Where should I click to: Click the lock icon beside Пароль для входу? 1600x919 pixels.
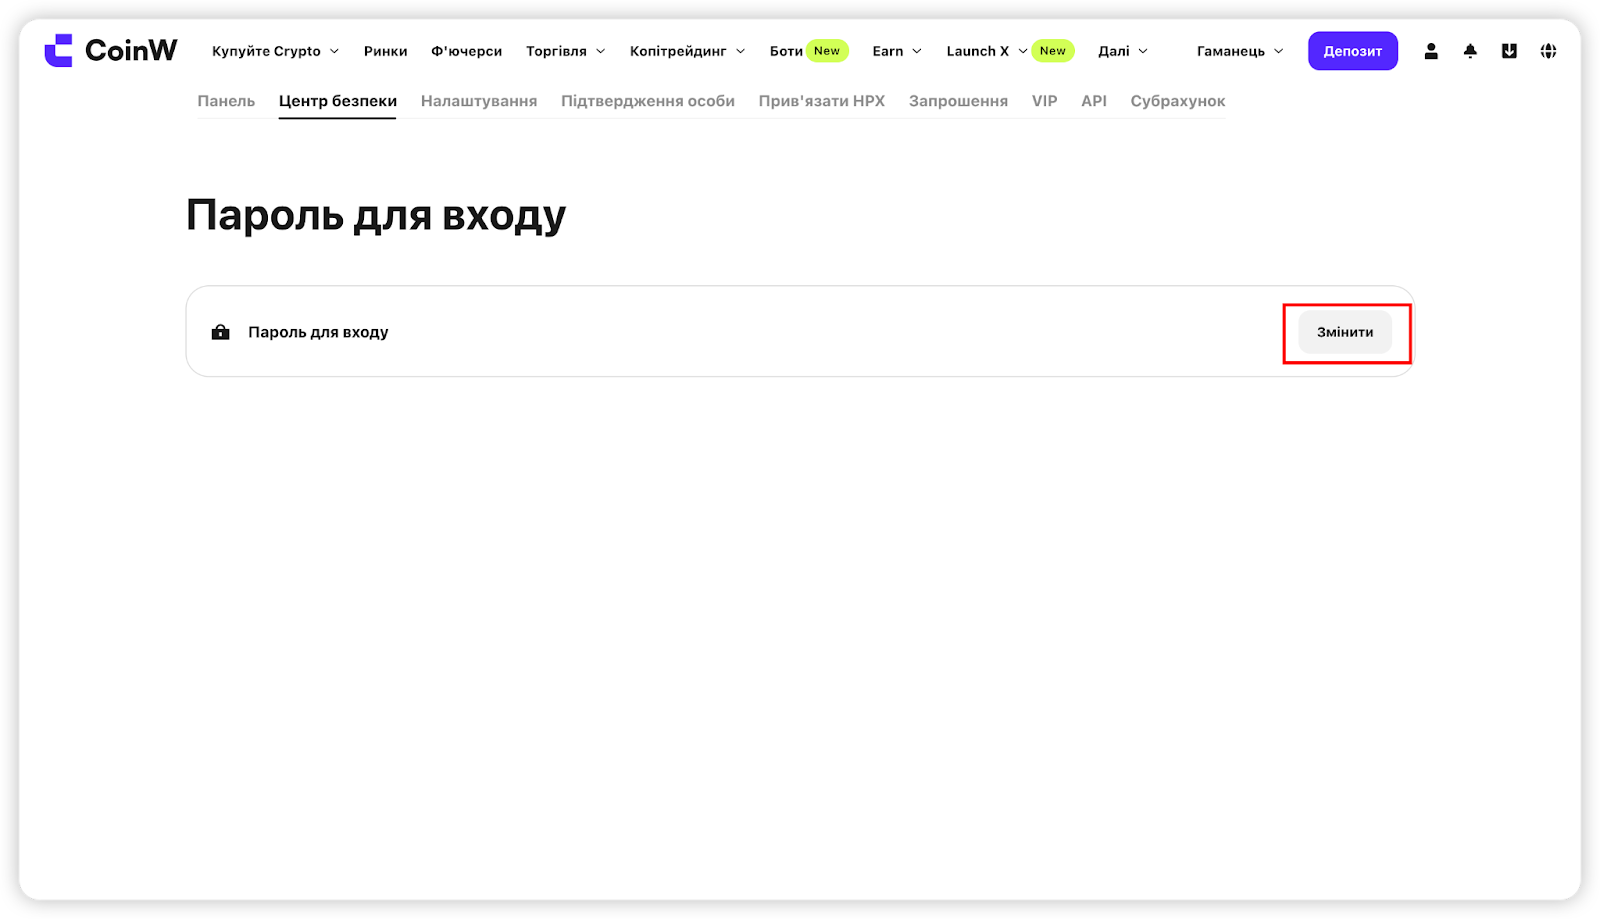coord(221,332)
